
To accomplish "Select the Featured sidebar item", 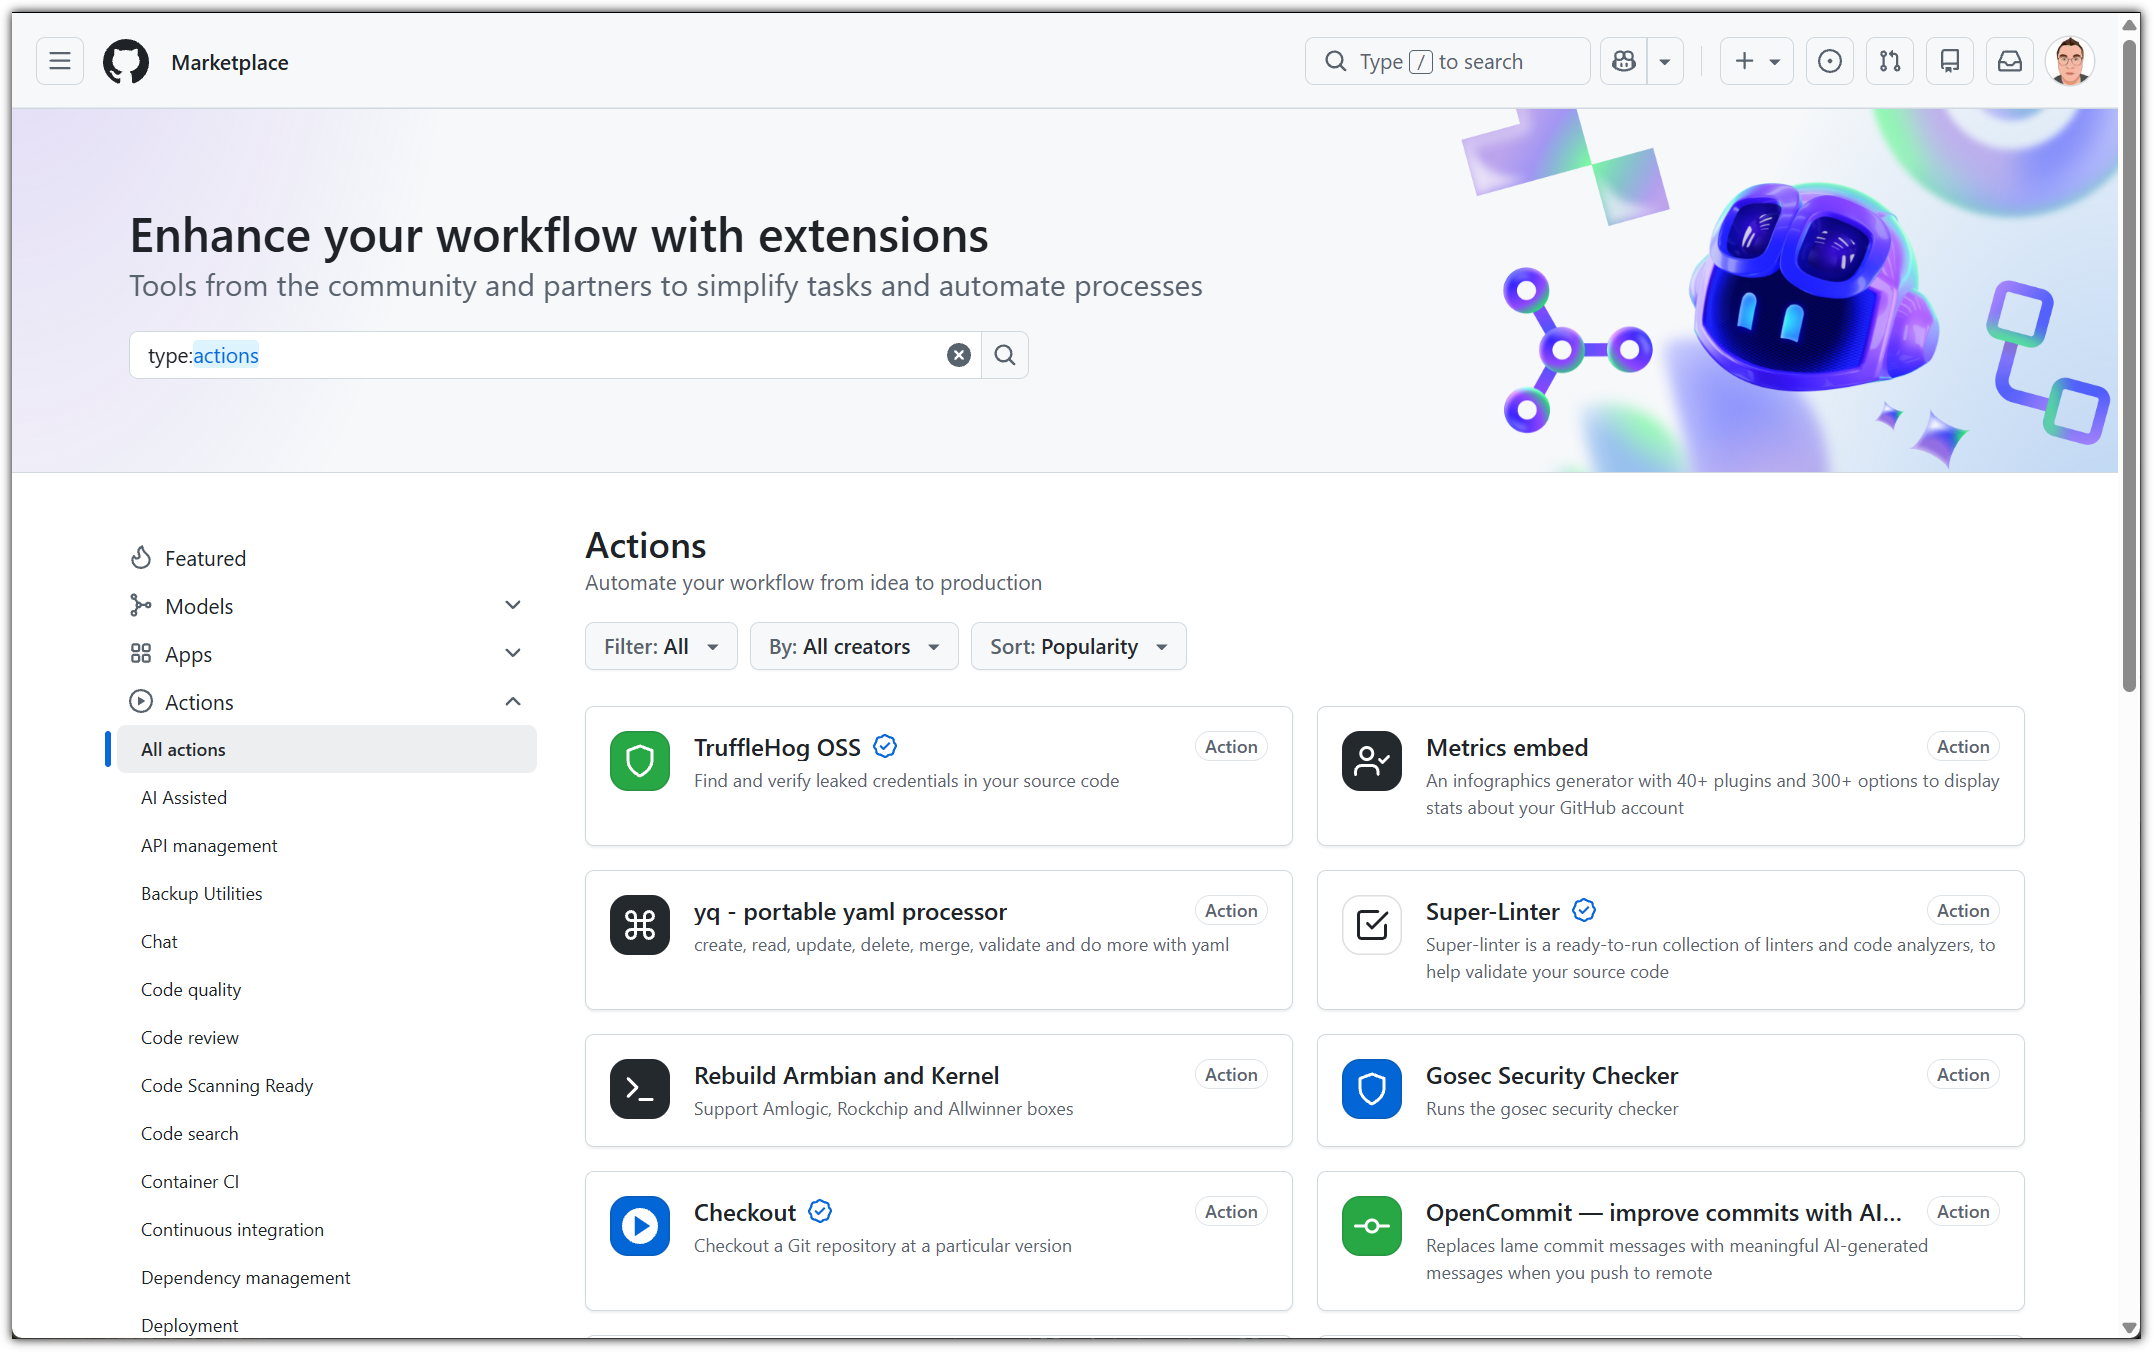I will pos(205,558).
